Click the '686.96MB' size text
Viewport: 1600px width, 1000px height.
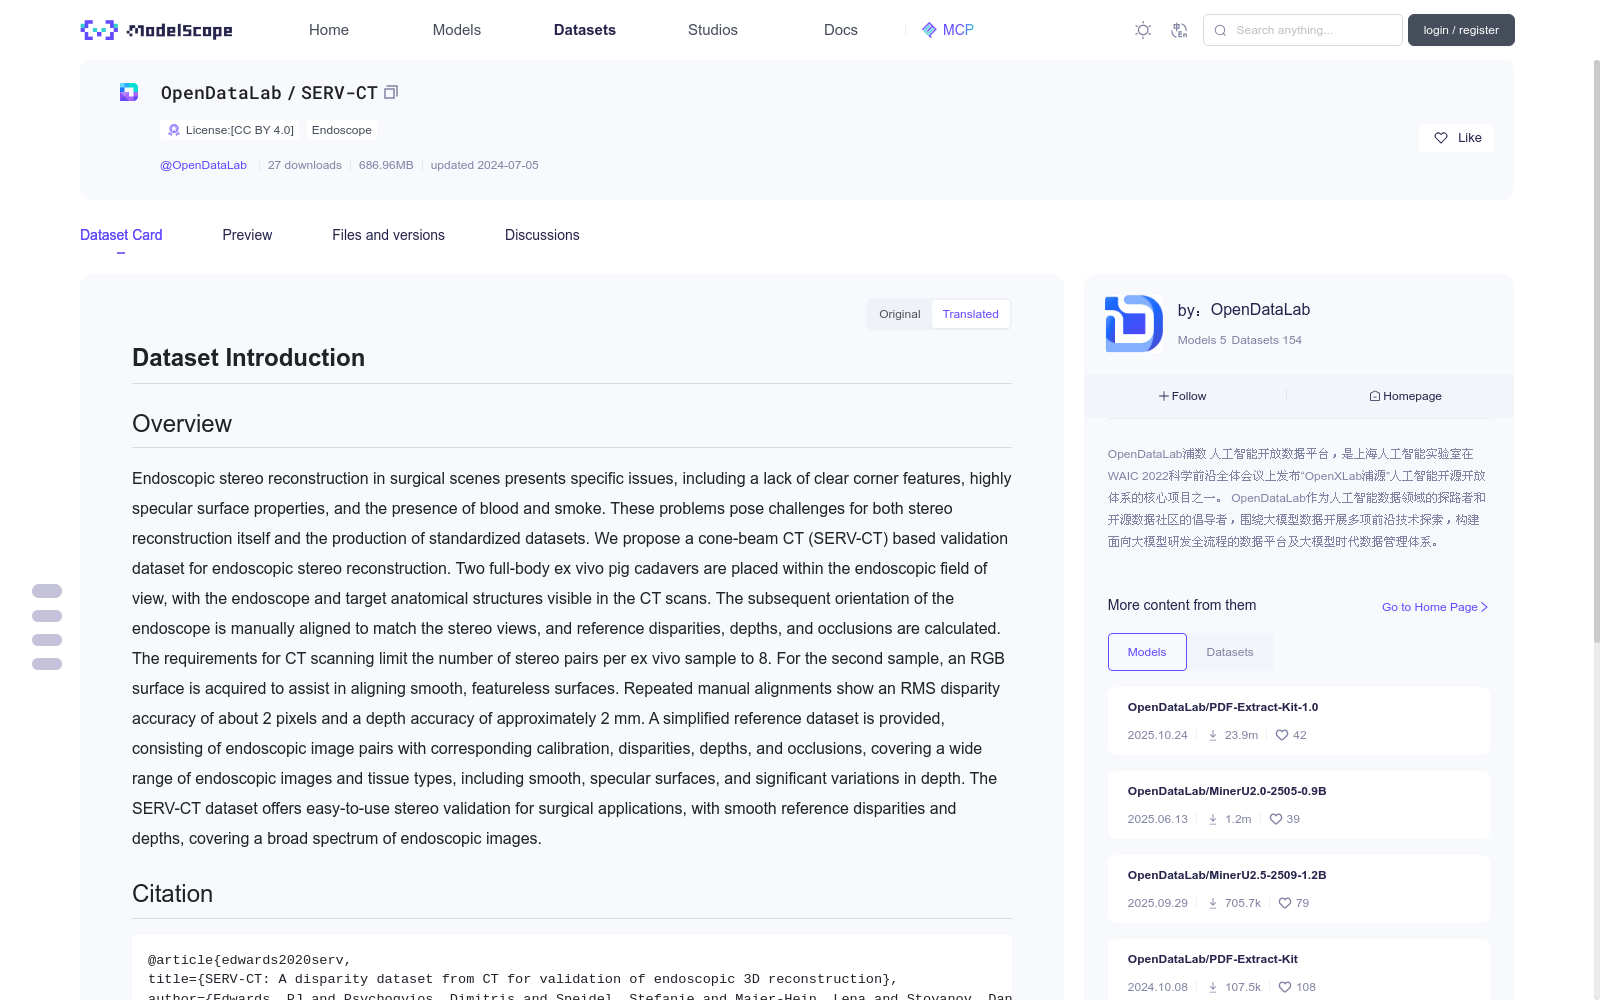[386, 165]
